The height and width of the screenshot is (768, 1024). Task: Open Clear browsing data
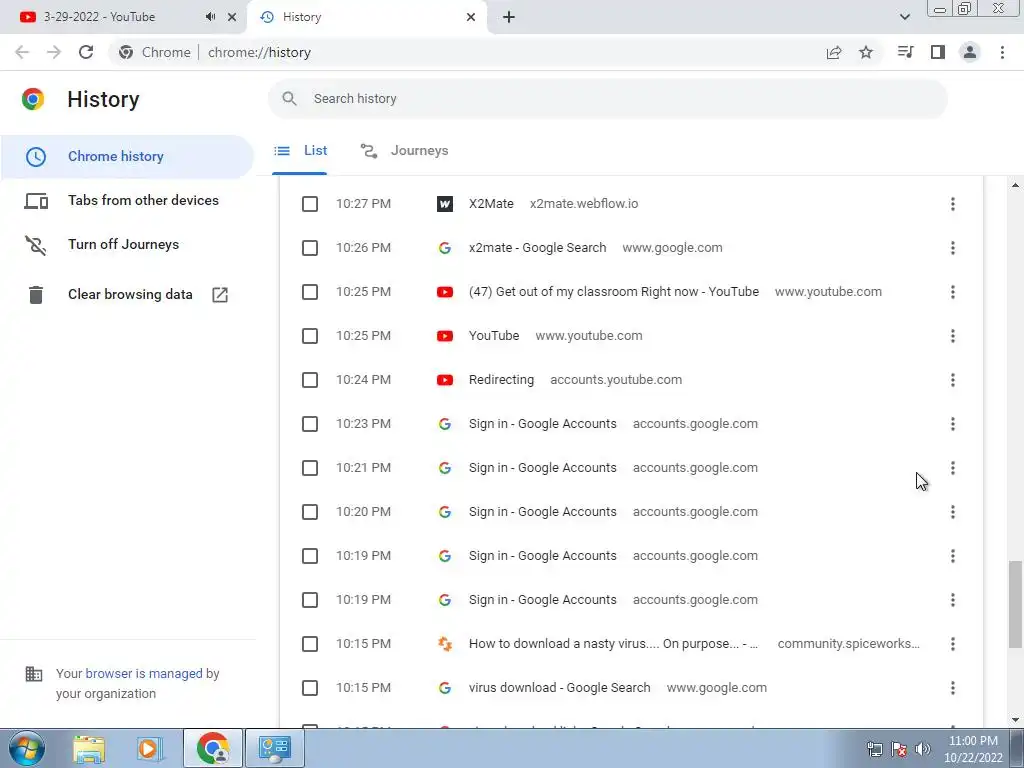[127, 295]
